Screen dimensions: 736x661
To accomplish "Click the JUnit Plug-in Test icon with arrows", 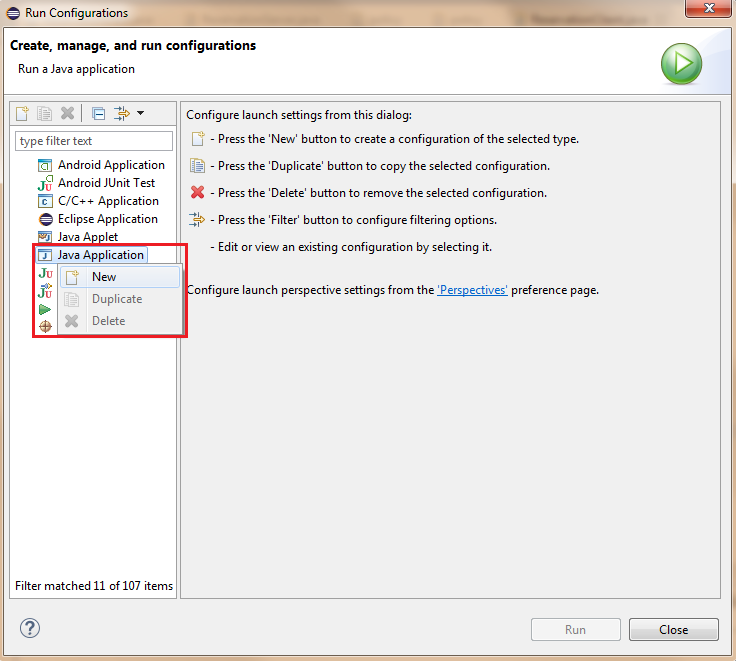I will (46, 291).
